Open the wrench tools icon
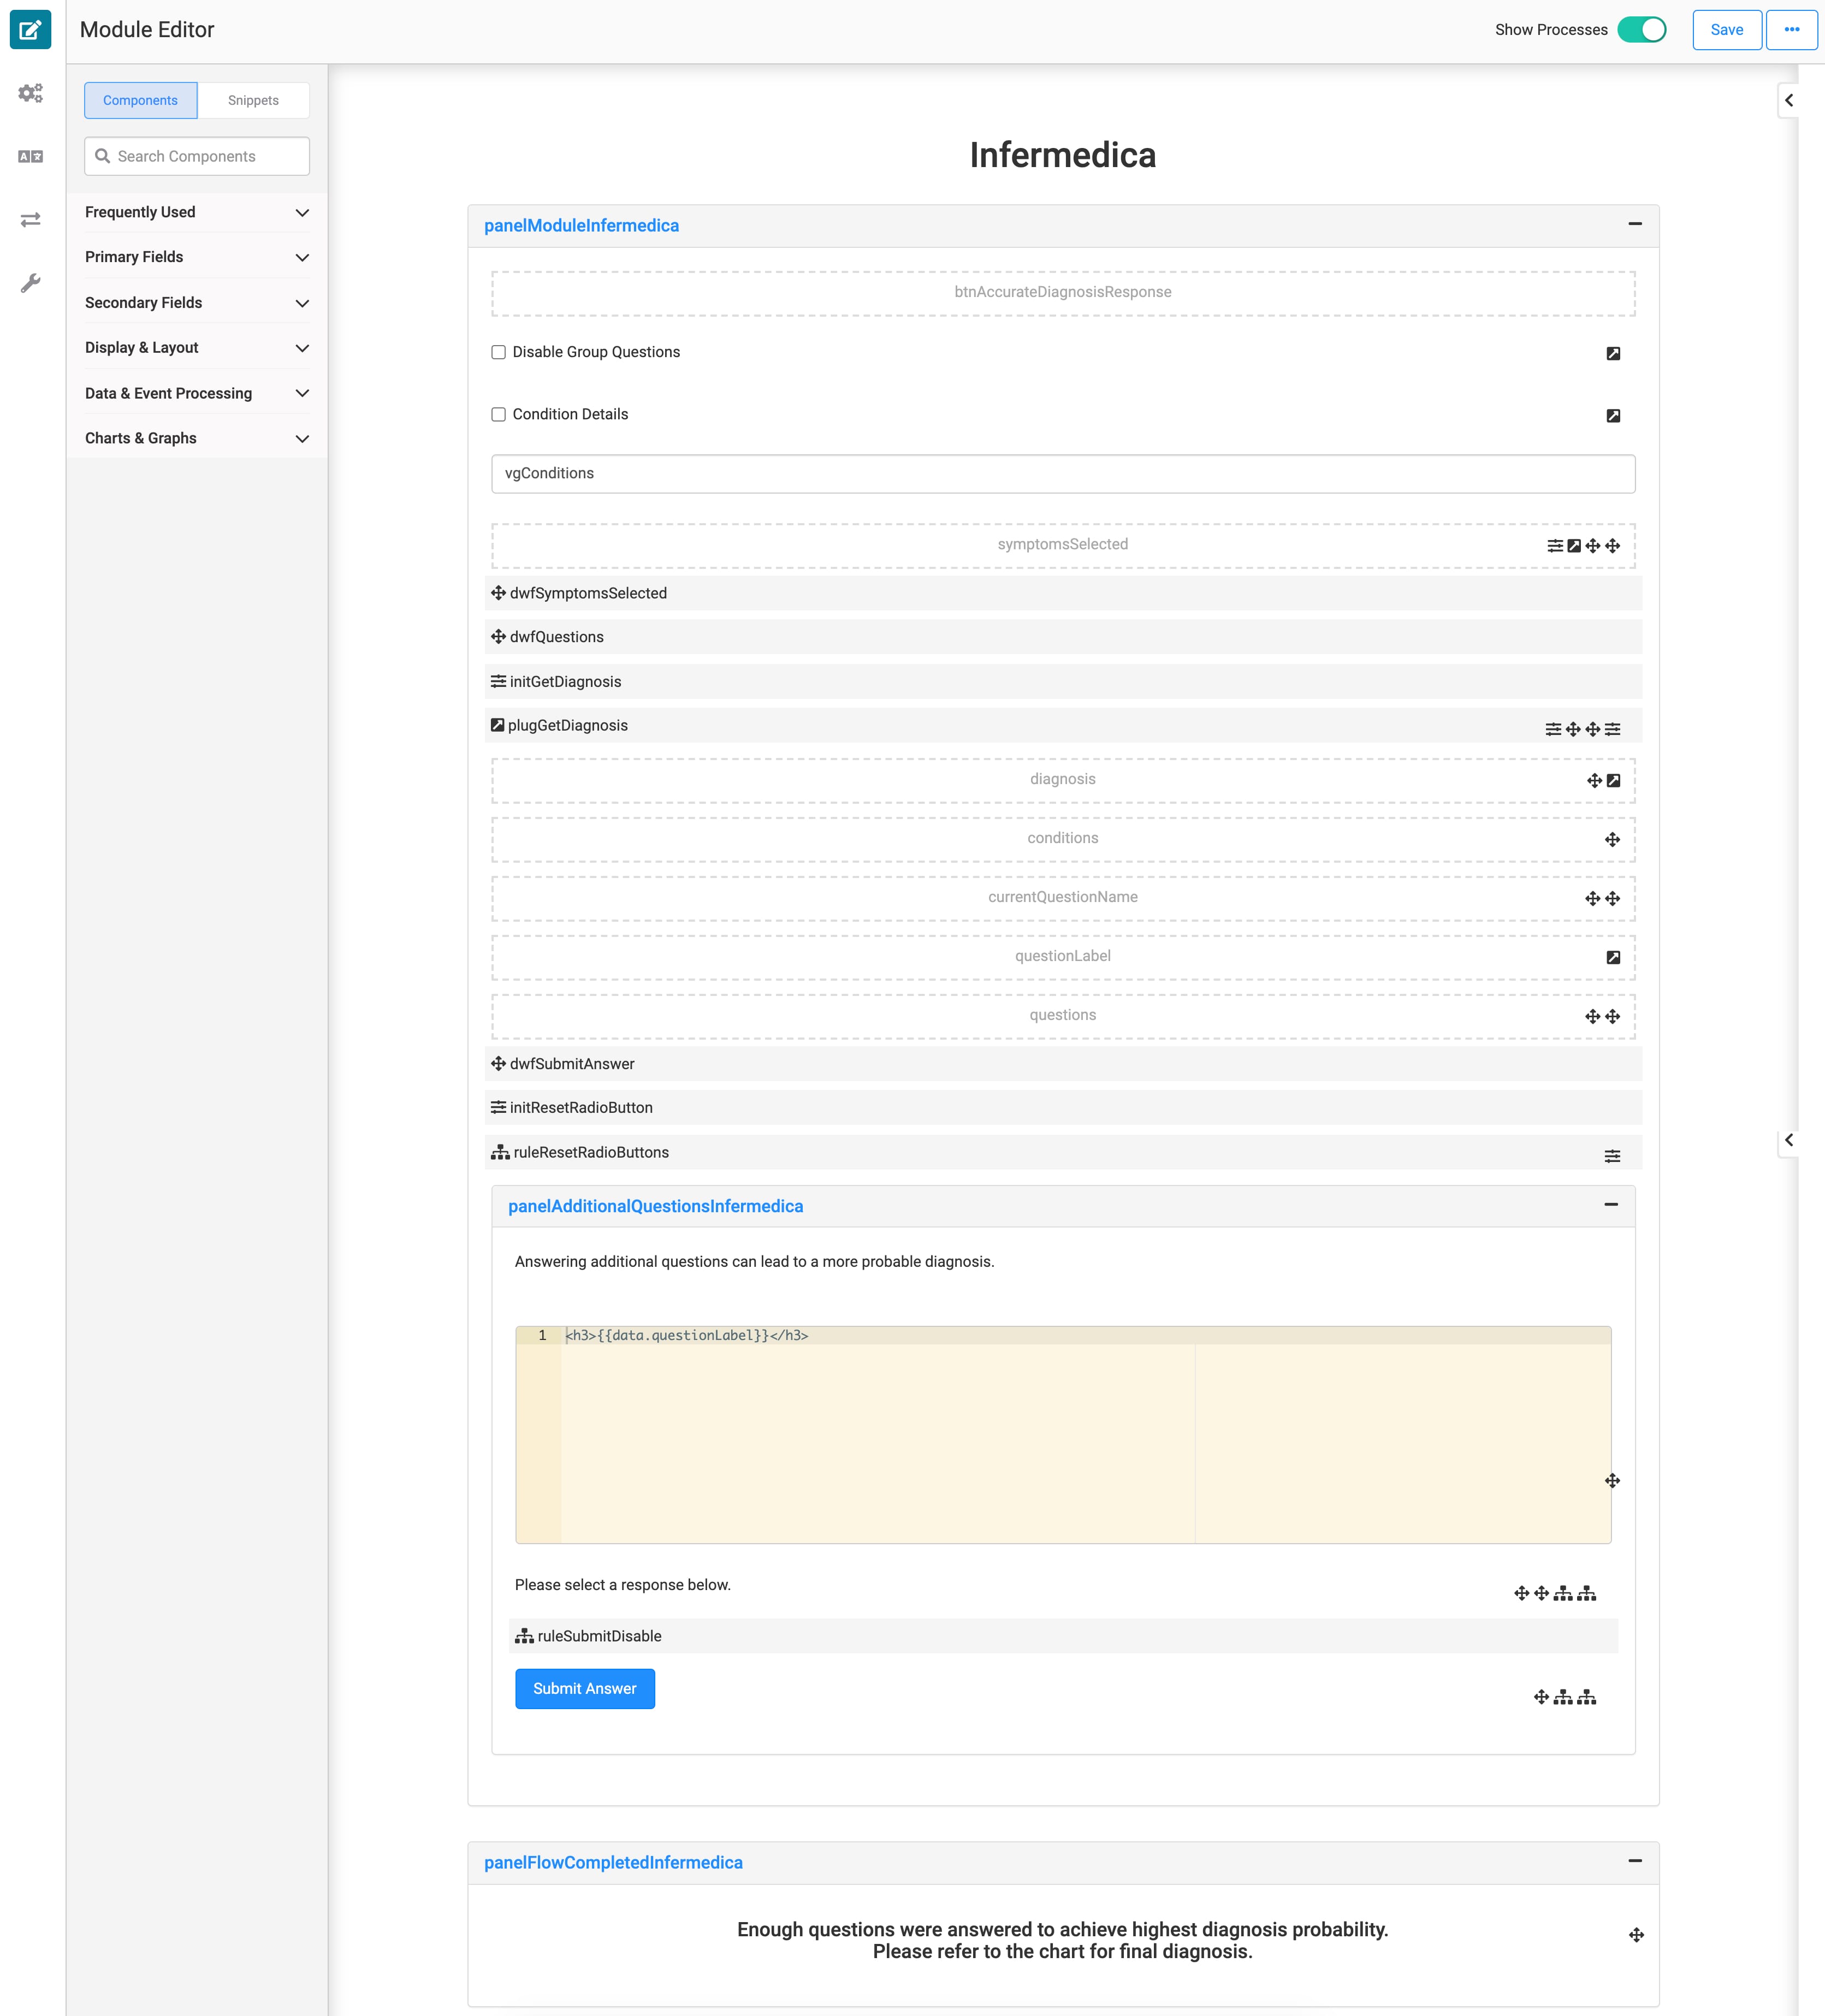 click(x=30, y=283)
